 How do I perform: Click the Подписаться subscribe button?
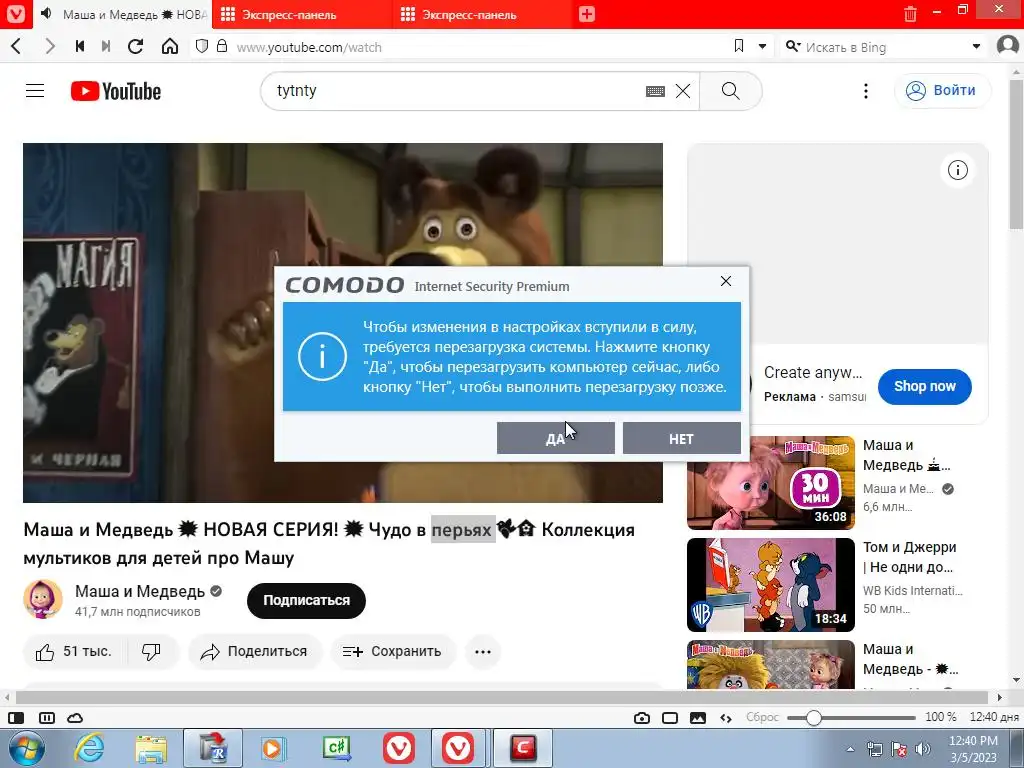306,600
